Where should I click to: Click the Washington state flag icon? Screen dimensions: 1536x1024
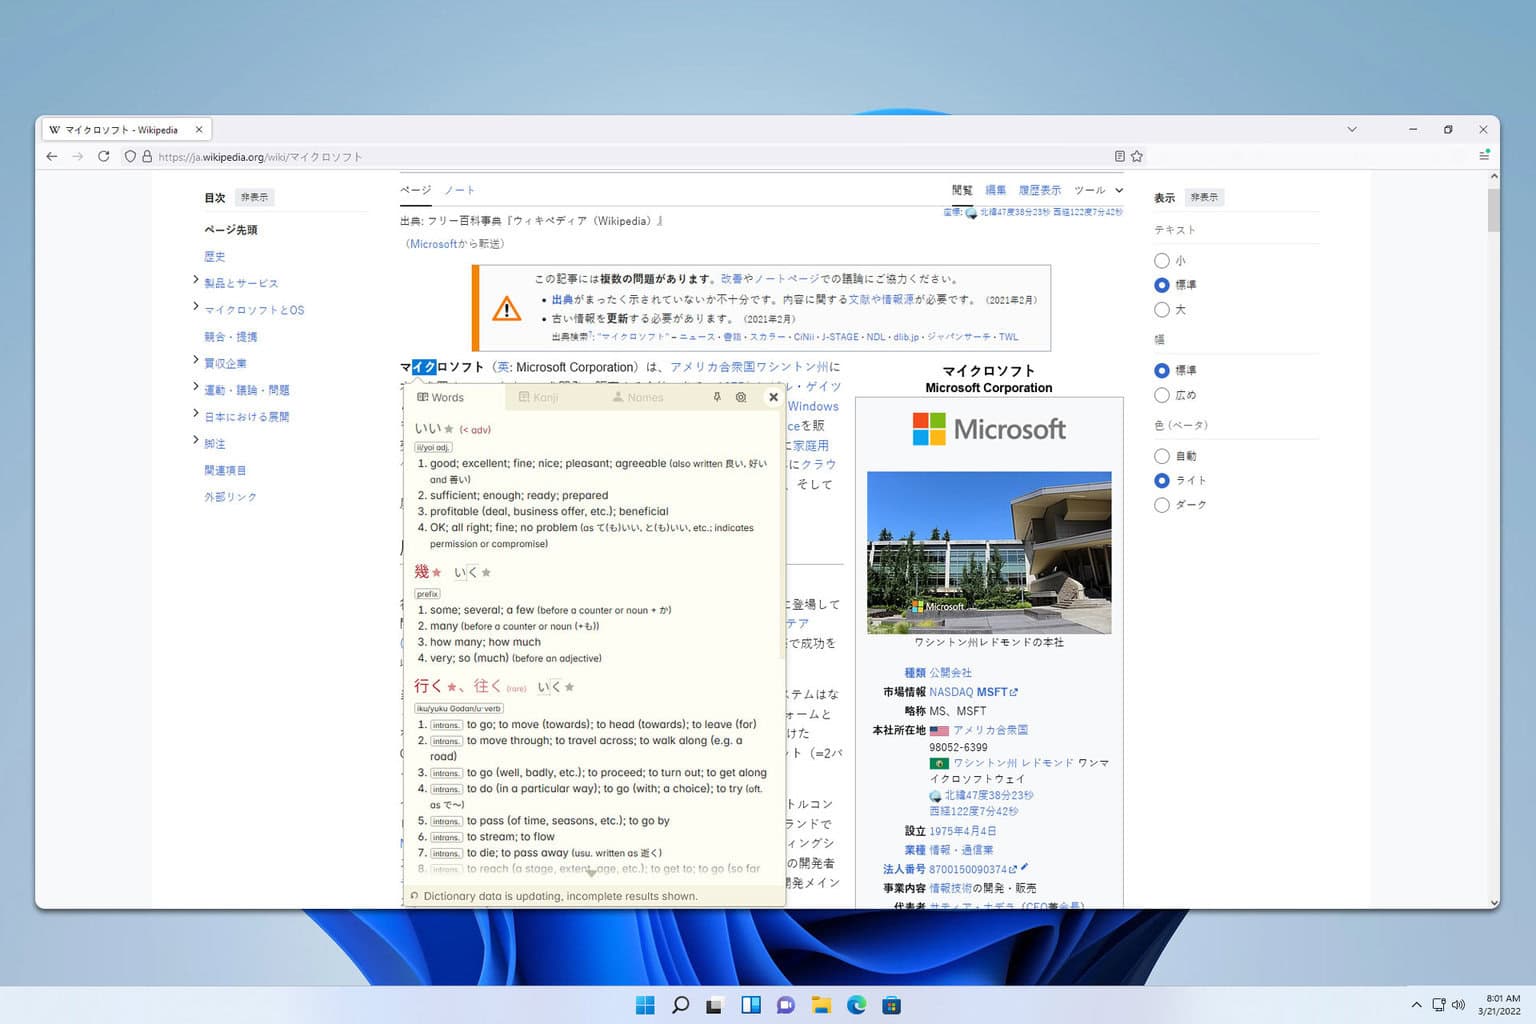pos(939,763)
